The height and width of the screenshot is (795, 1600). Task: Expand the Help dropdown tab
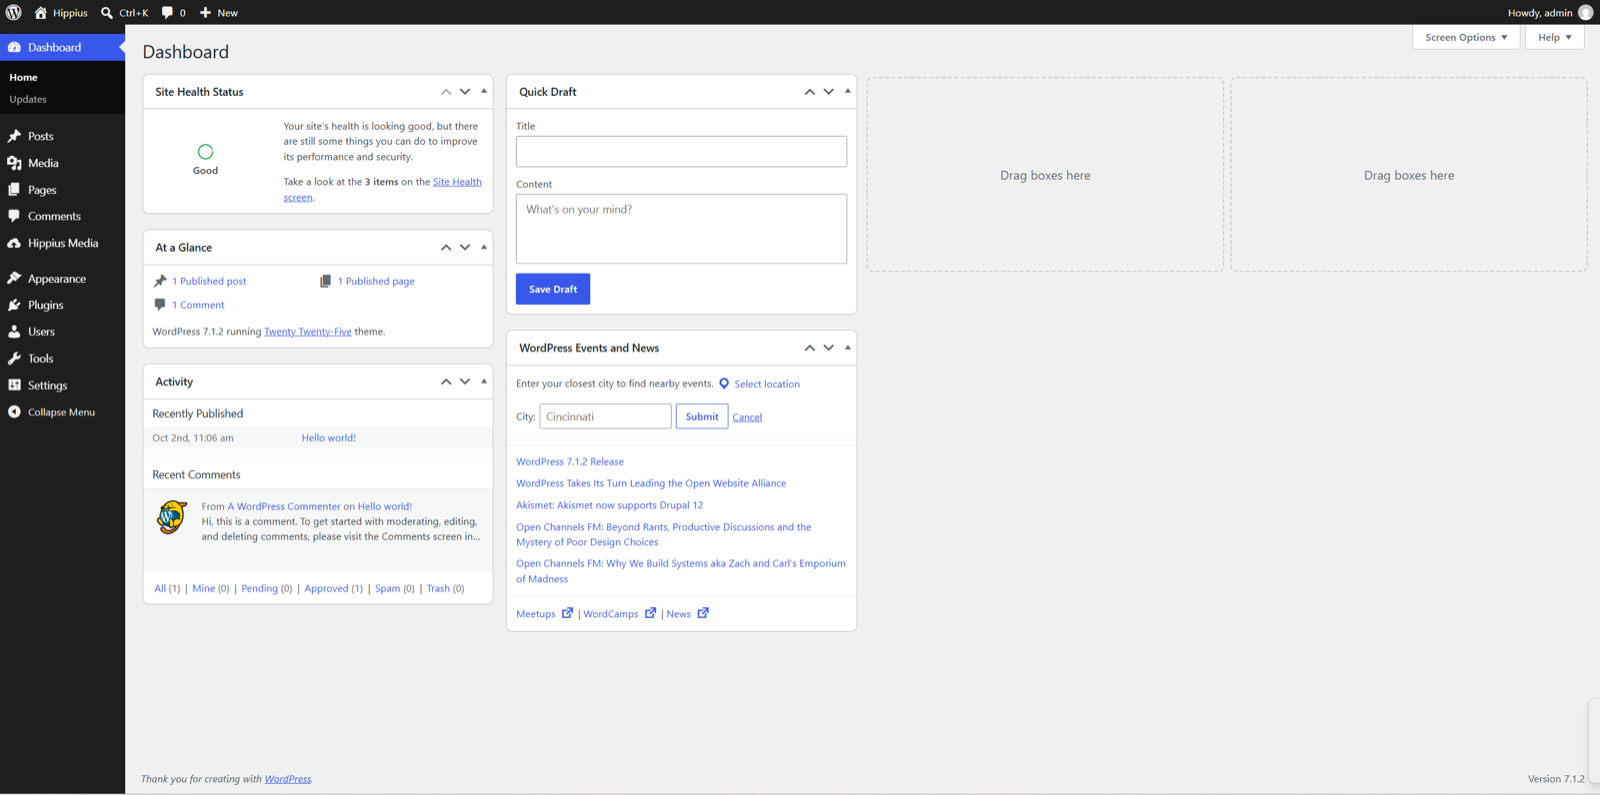click(x=1555, y=37)
